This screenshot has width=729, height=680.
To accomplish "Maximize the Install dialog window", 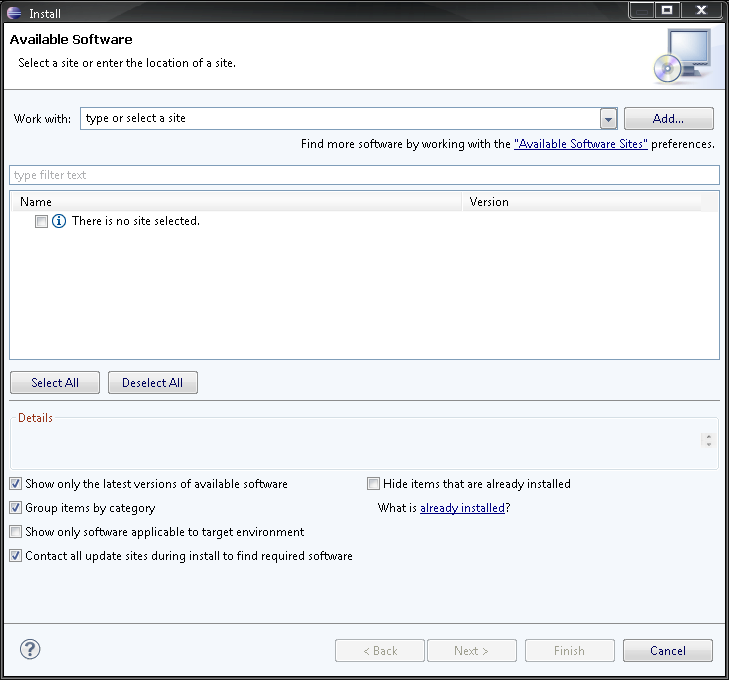I will point(667,10).
